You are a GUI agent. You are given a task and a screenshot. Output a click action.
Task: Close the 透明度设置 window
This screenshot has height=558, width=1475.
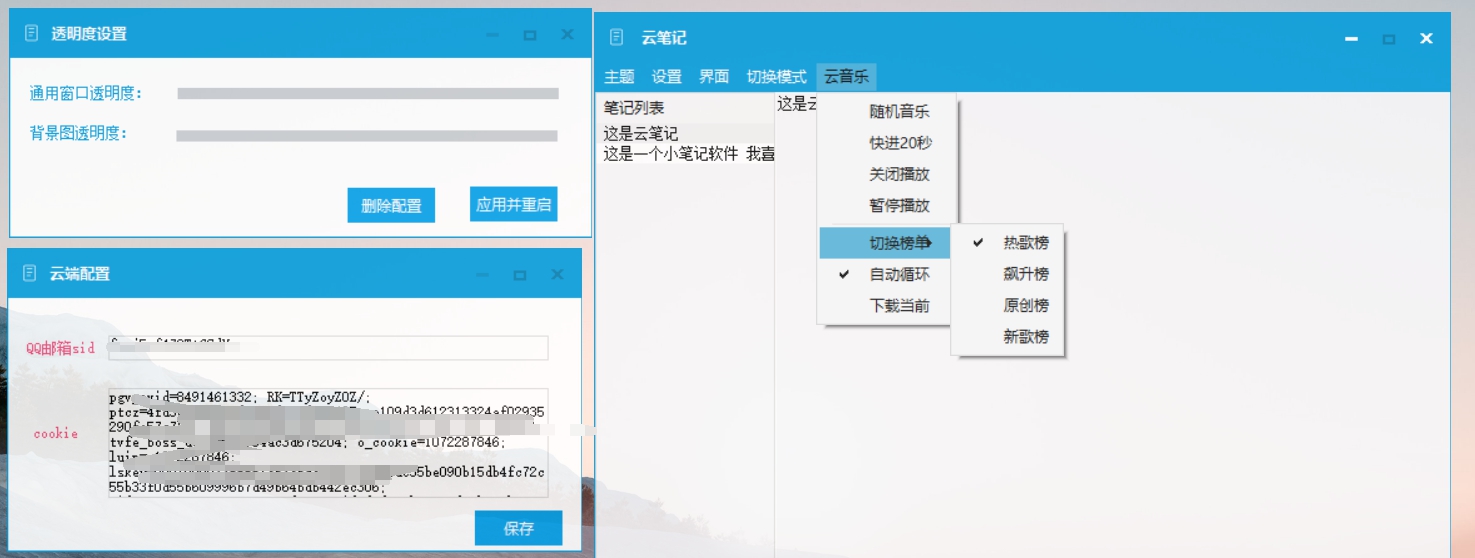coord(567,35)
